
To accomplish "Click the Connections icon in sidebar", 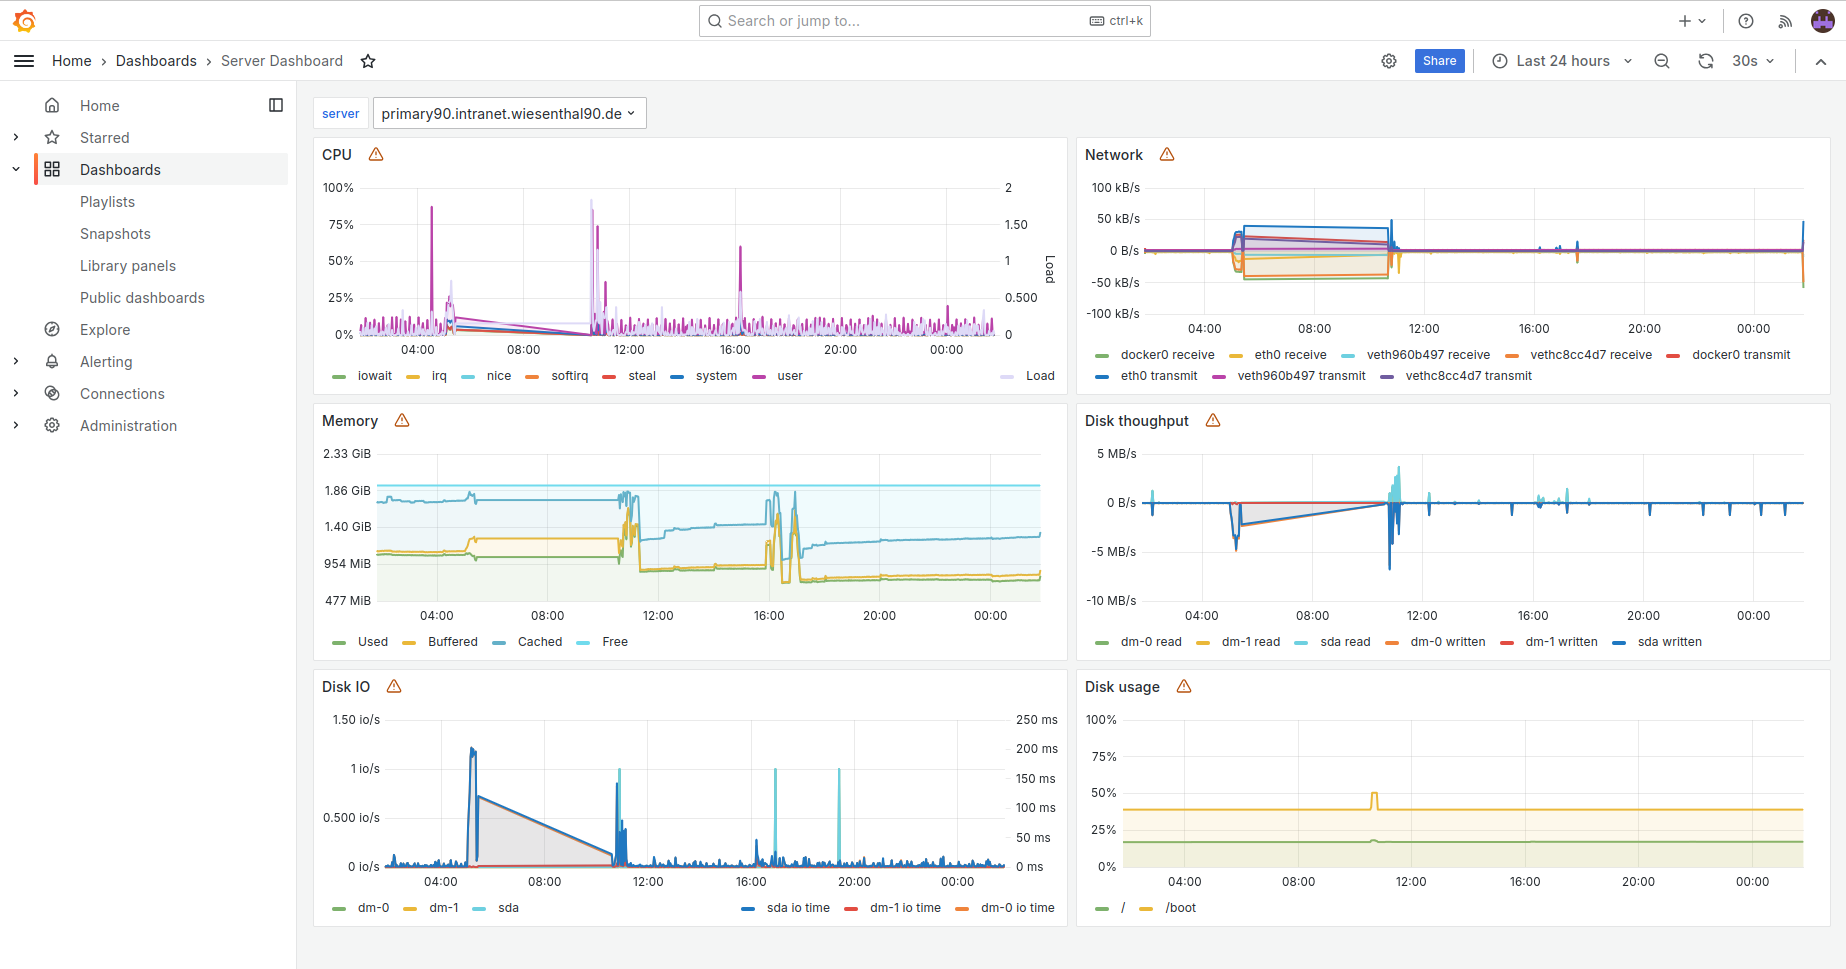I will point(52,393).
